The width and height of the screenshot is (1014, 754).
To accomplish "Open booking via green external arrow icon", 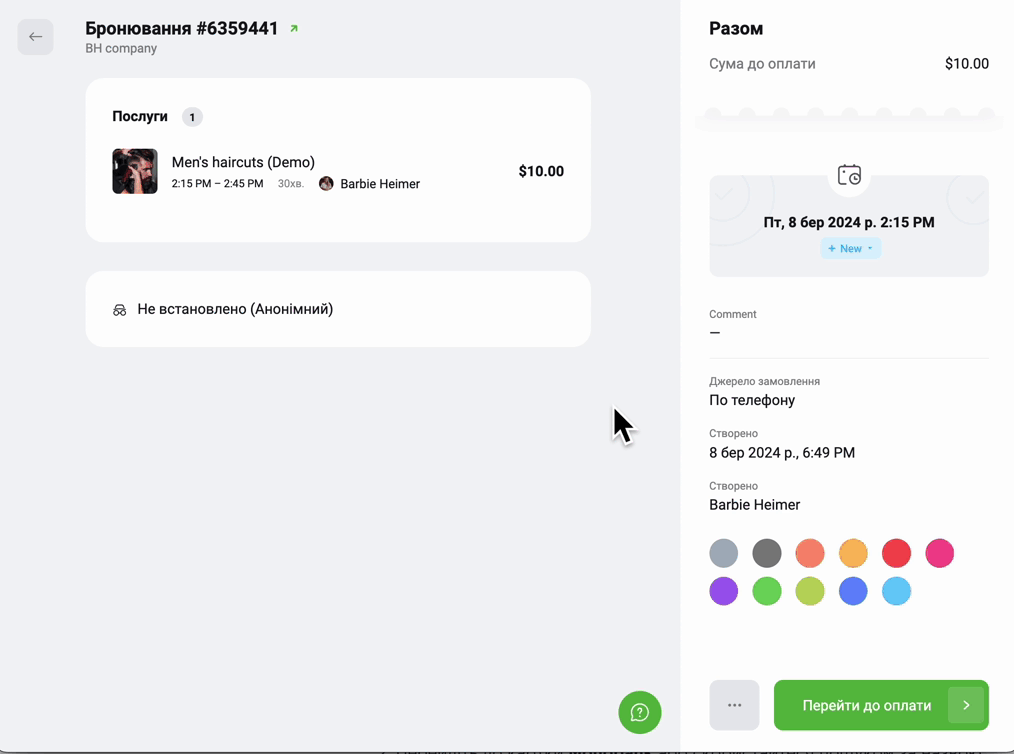I will click(x=294, y=29).
